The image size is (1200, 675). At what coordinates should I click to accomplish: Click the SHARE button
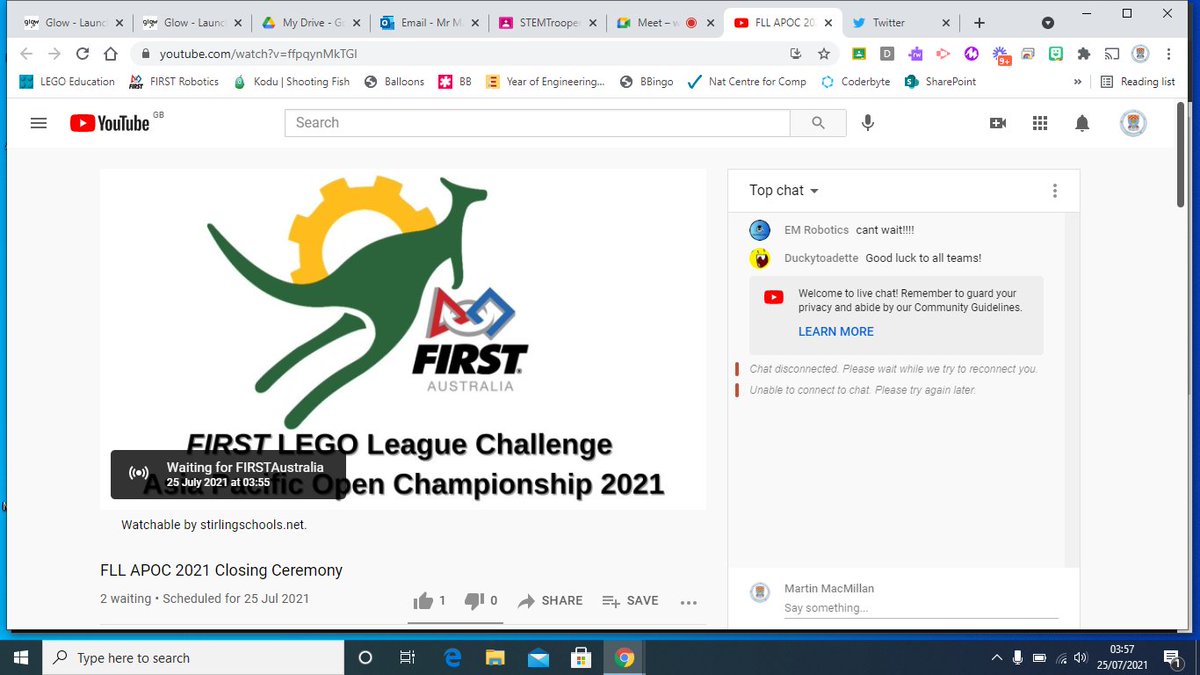pos(550,601)
